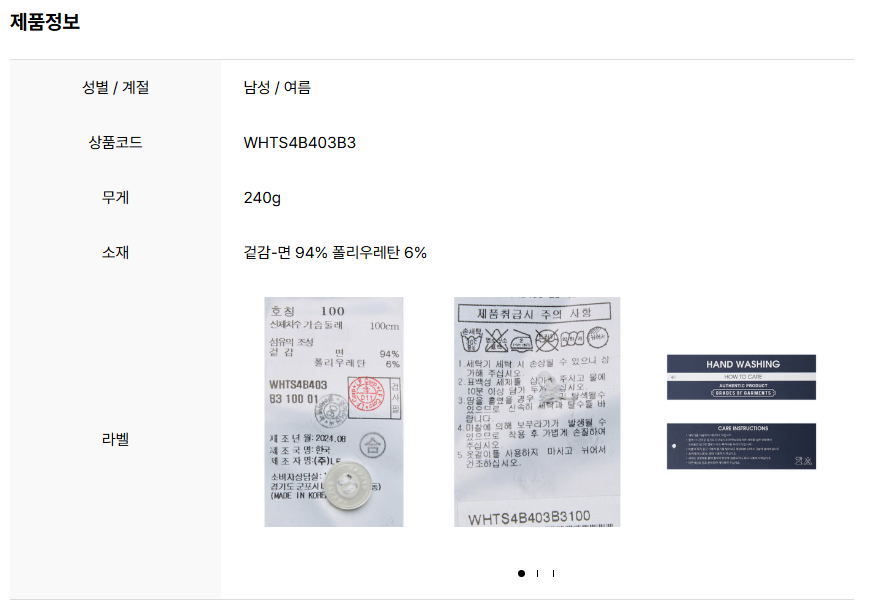
Task: Click the 겉감-면 94% 폴리우레탄 6% material text
Action: click(335, 252)
